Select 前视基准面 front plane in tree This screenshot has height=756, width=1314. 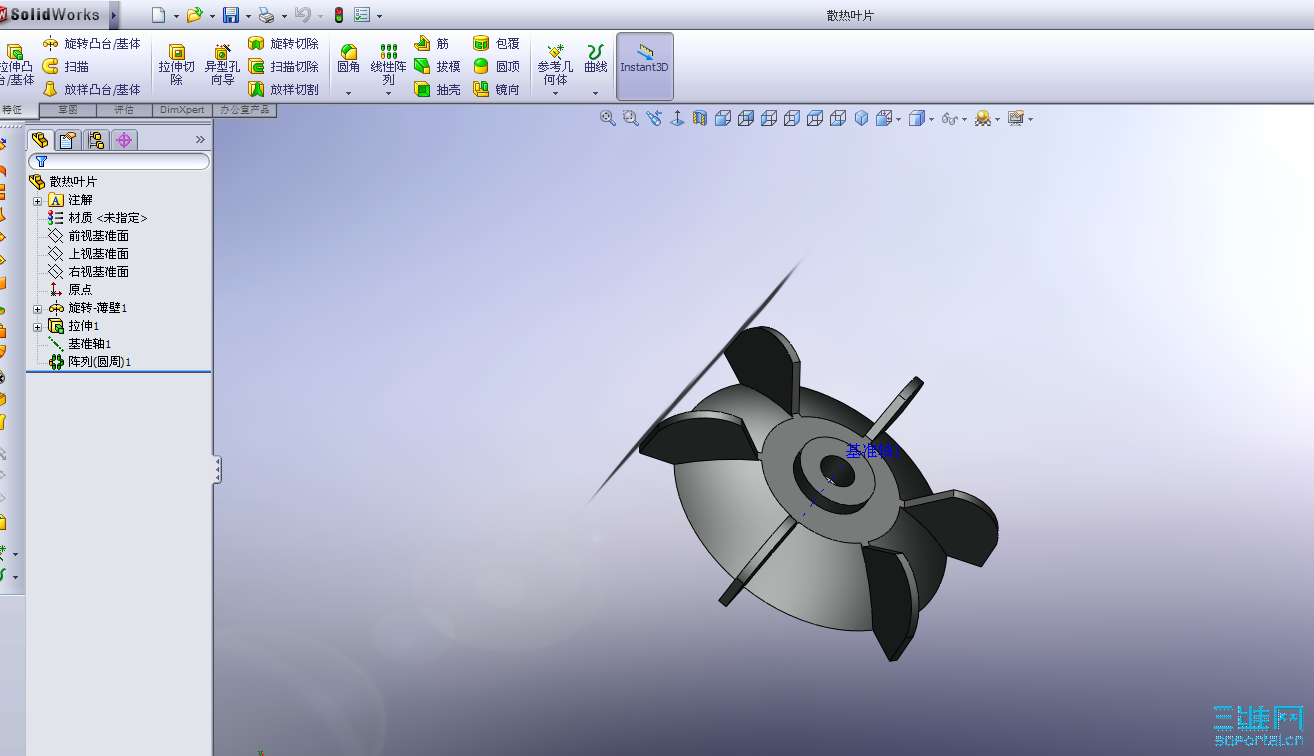(88, 236)
